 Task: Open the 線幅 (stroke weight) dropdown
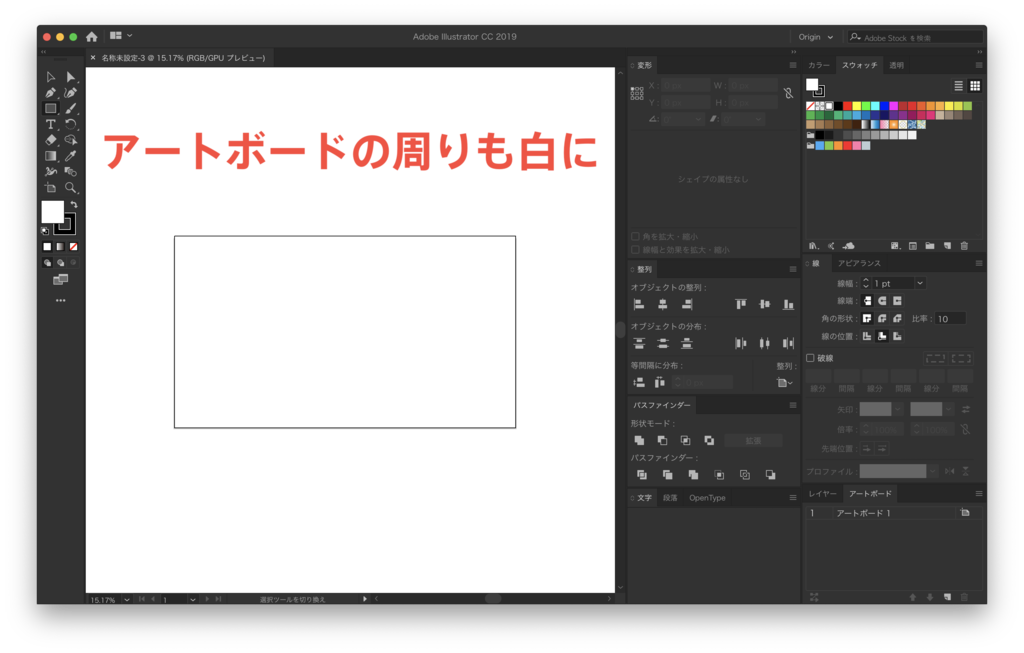coord(920,282)
